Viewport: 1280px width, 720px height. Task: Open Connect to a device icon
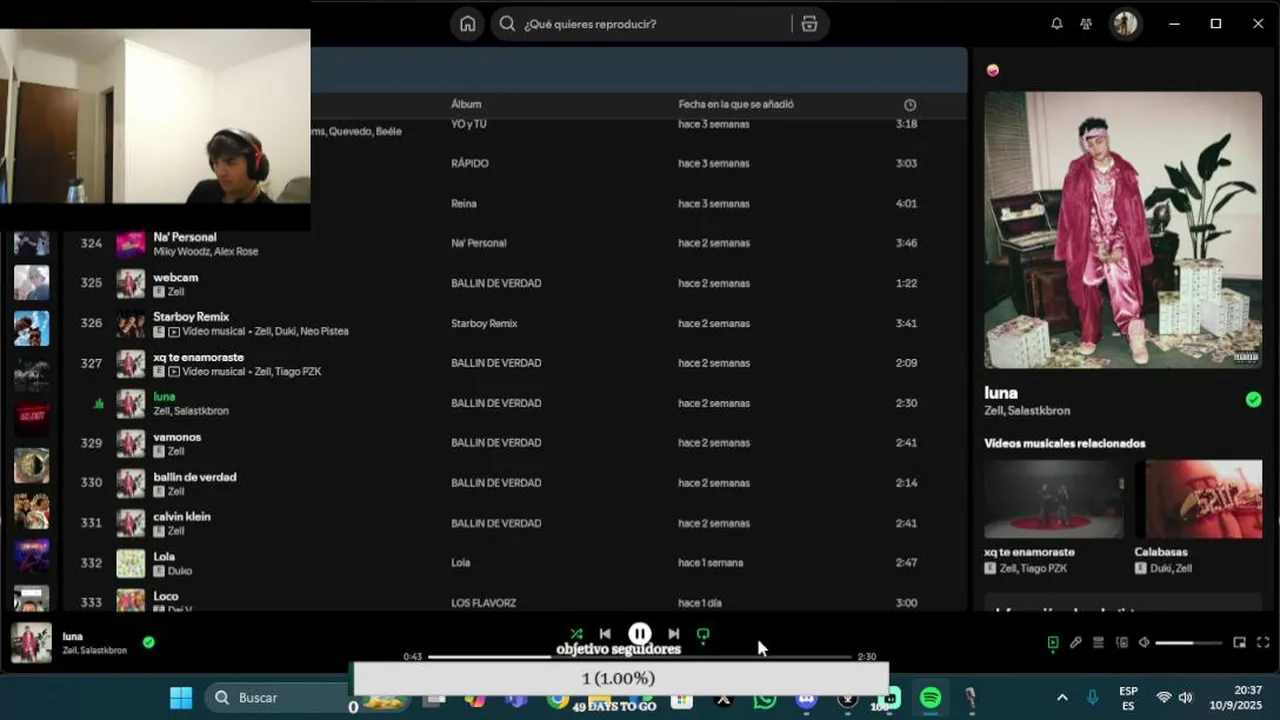point(1122,643)
